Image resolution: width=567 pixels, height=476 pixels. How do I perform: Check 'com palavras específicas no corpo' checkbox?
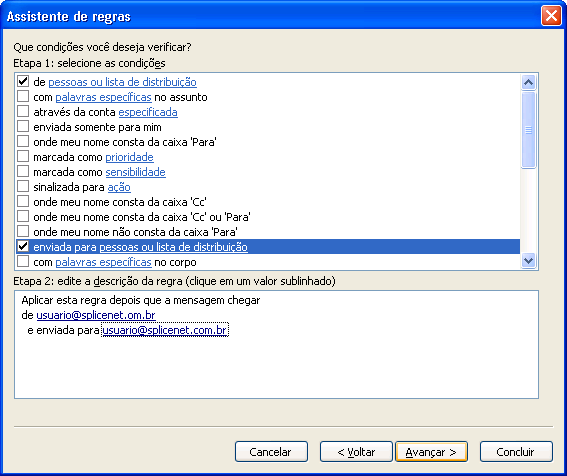pyautogui.click(x=23, y=262)
